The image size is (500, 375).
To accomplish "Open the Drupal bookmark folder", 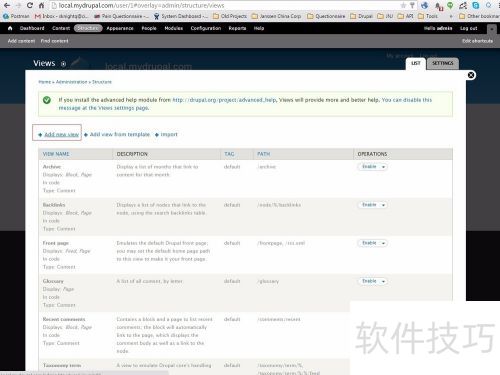I will (x=361, y=16).
